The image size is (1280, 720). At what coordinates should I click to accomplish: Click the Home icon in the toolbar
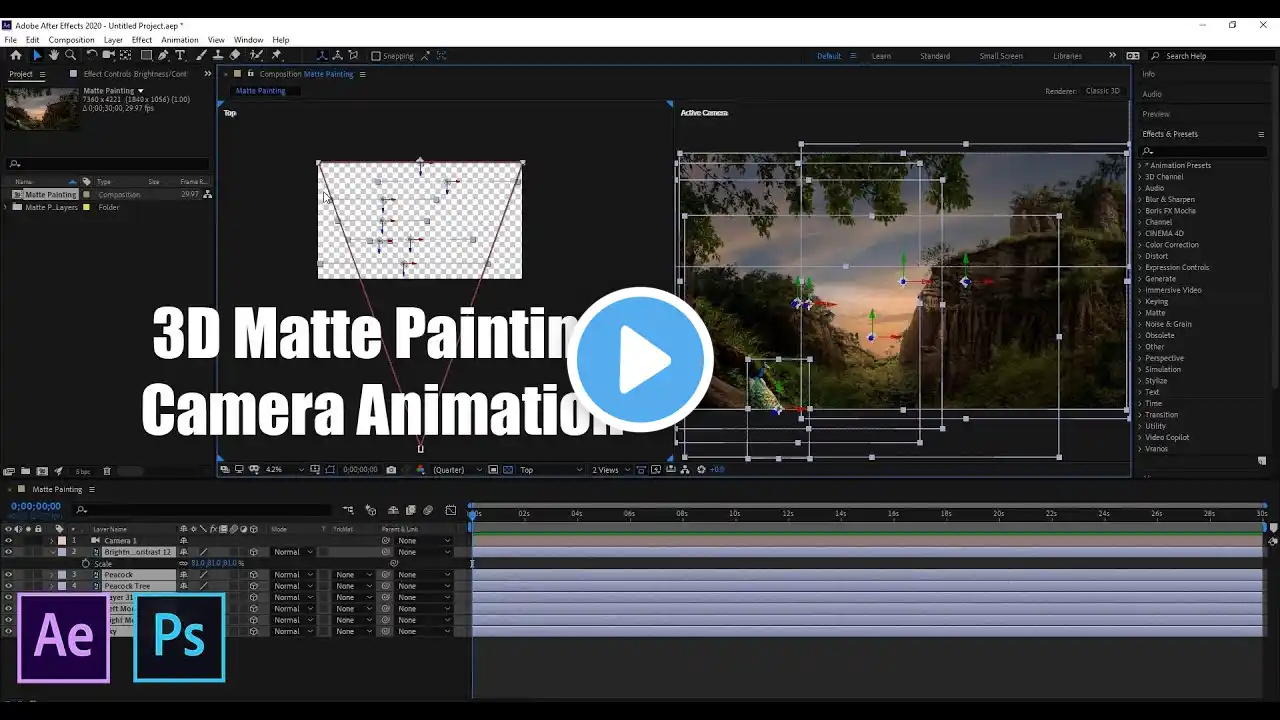(15, 56)
